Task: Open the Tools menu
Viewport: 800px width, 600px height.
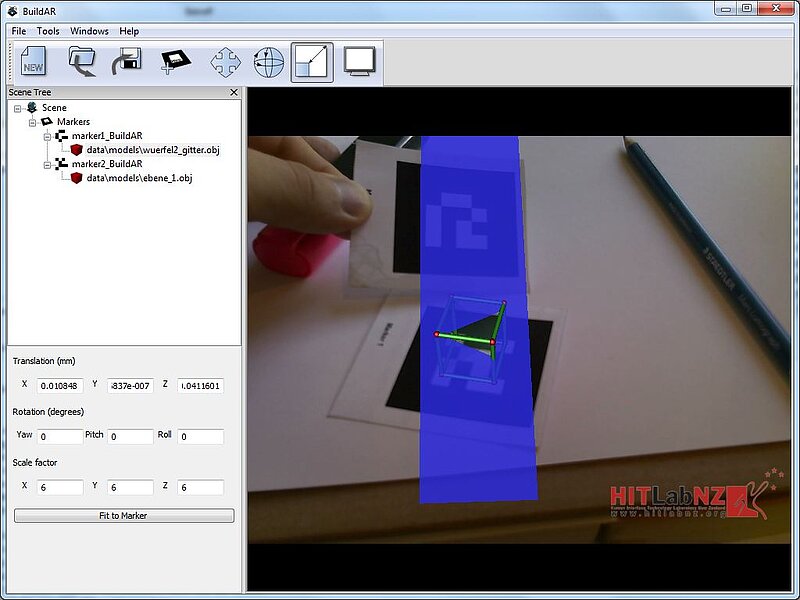Action: [x=48, y=31]
